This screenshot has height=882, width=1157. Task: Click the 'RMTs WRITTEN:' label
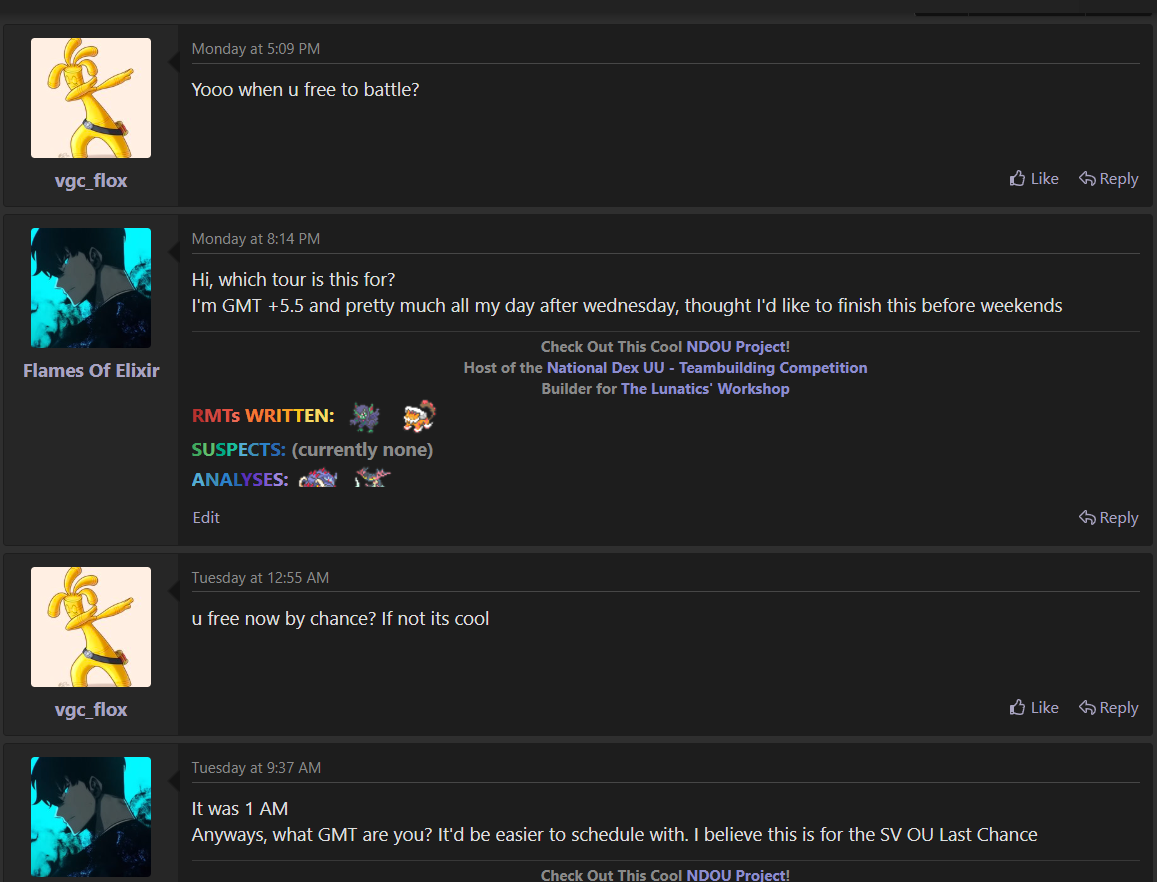point(263,416)
